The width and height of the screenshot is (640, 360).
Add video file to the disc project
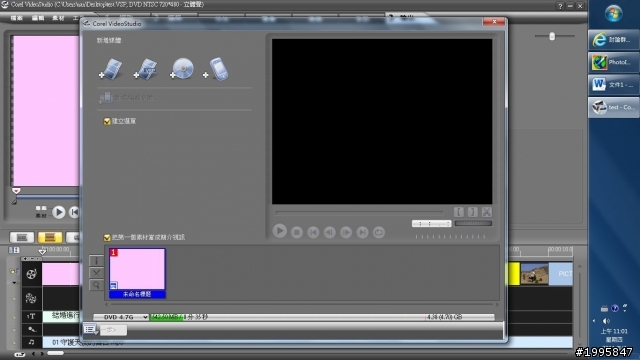tap(111, 69)
